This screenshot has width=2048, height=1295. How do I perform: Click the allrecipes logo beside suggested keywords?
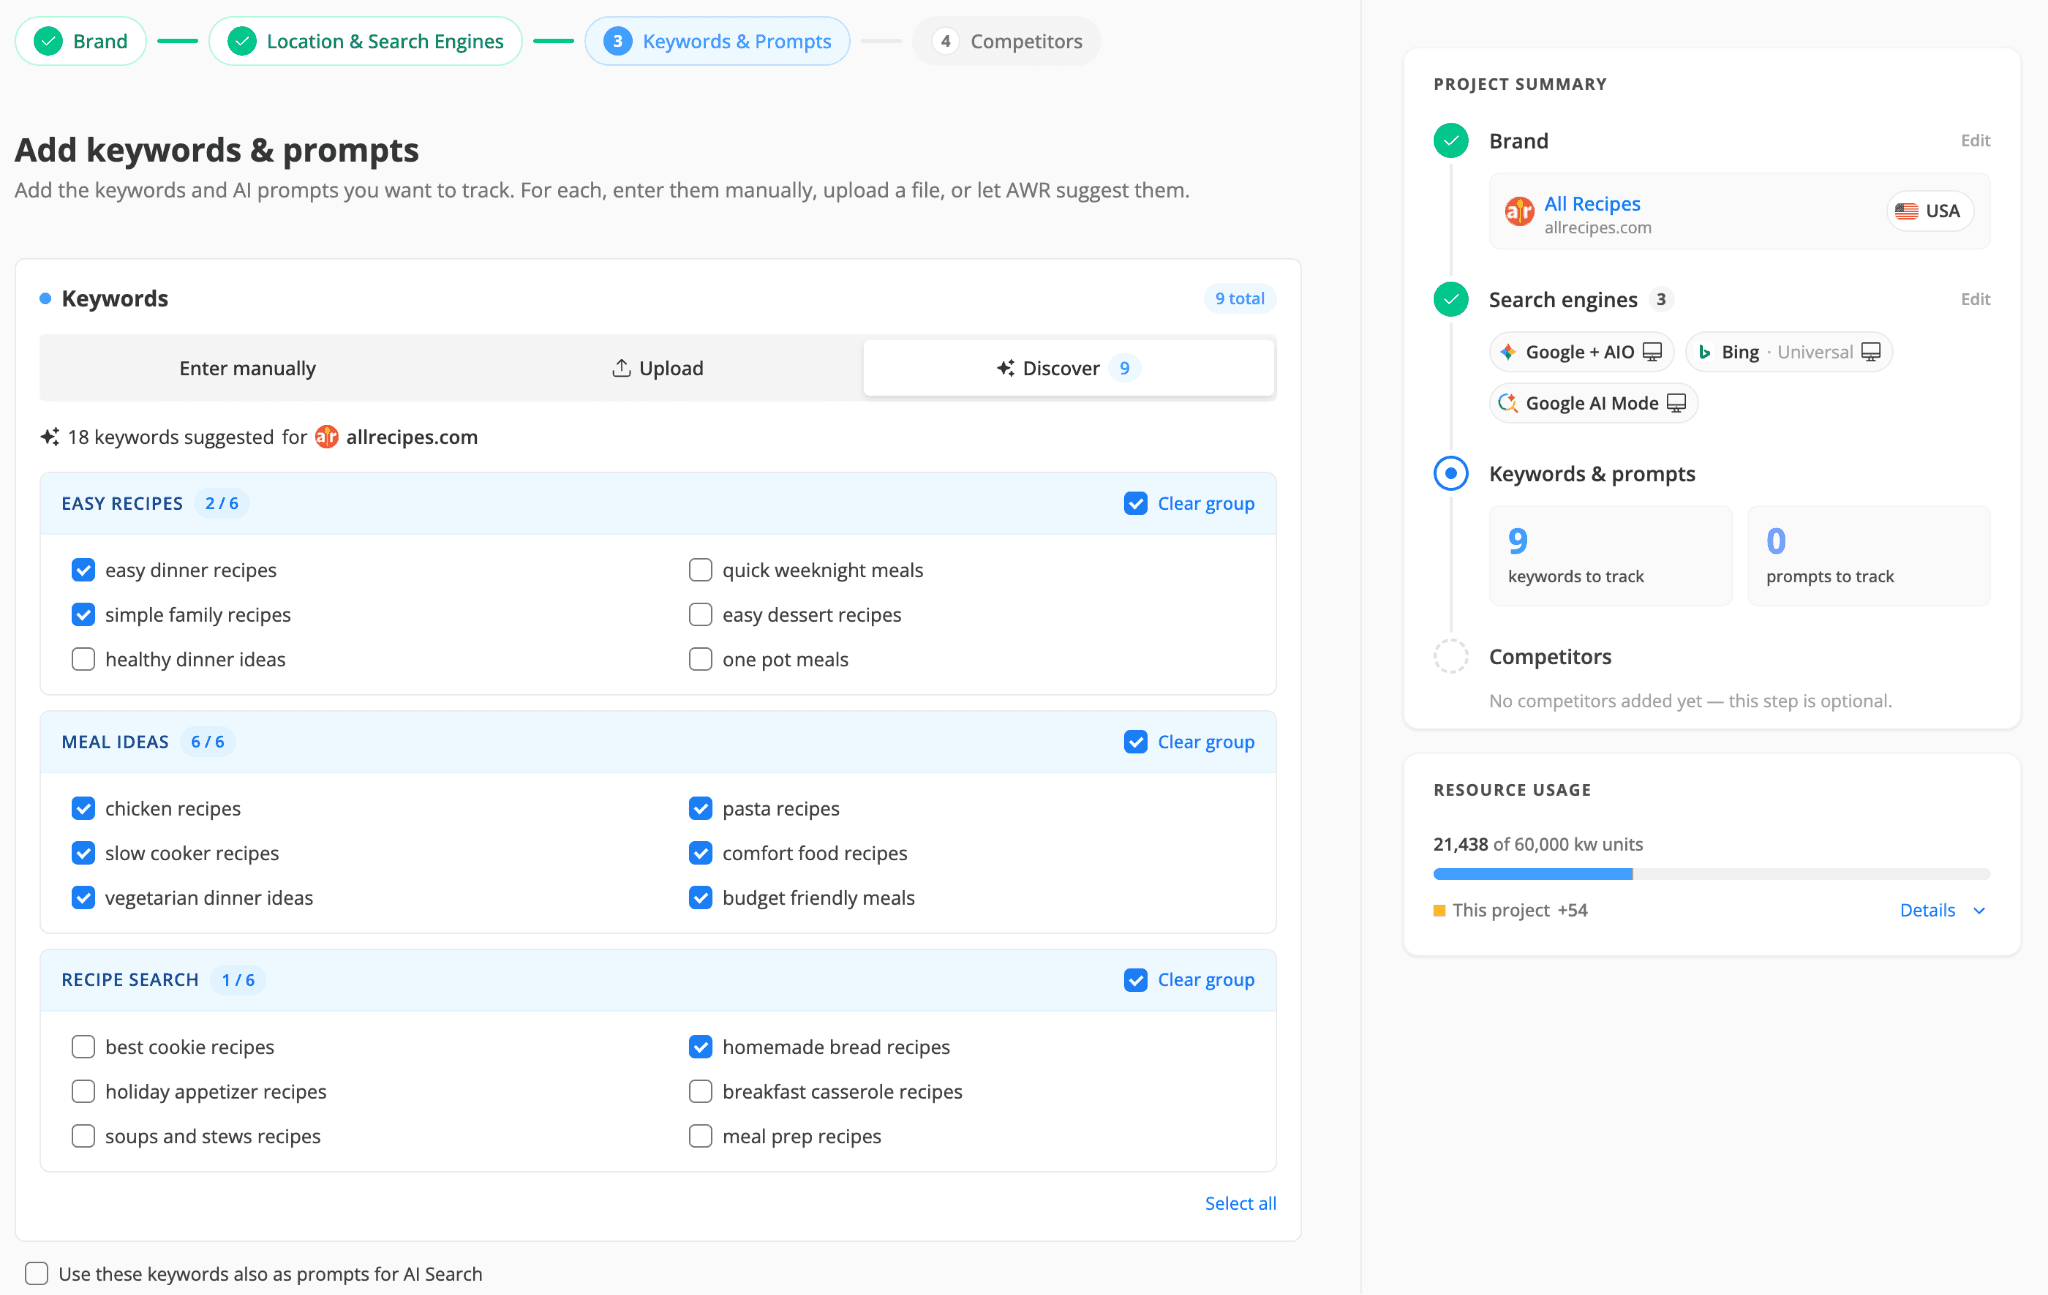click(327, 437)
